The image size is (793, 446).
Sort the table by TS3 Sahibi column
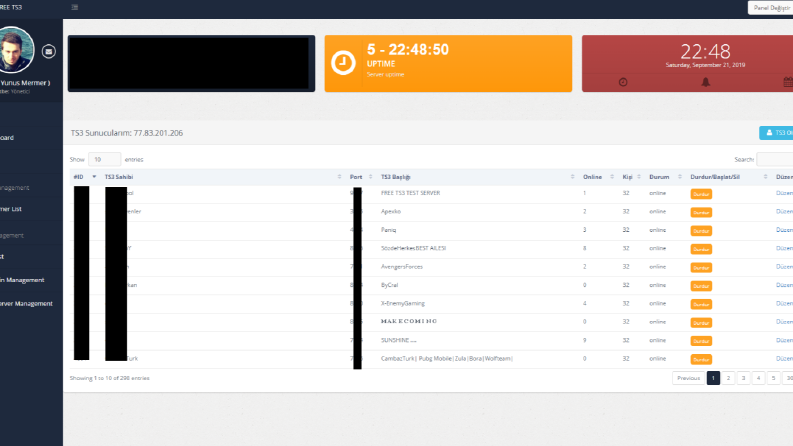[x=223, y=177]
